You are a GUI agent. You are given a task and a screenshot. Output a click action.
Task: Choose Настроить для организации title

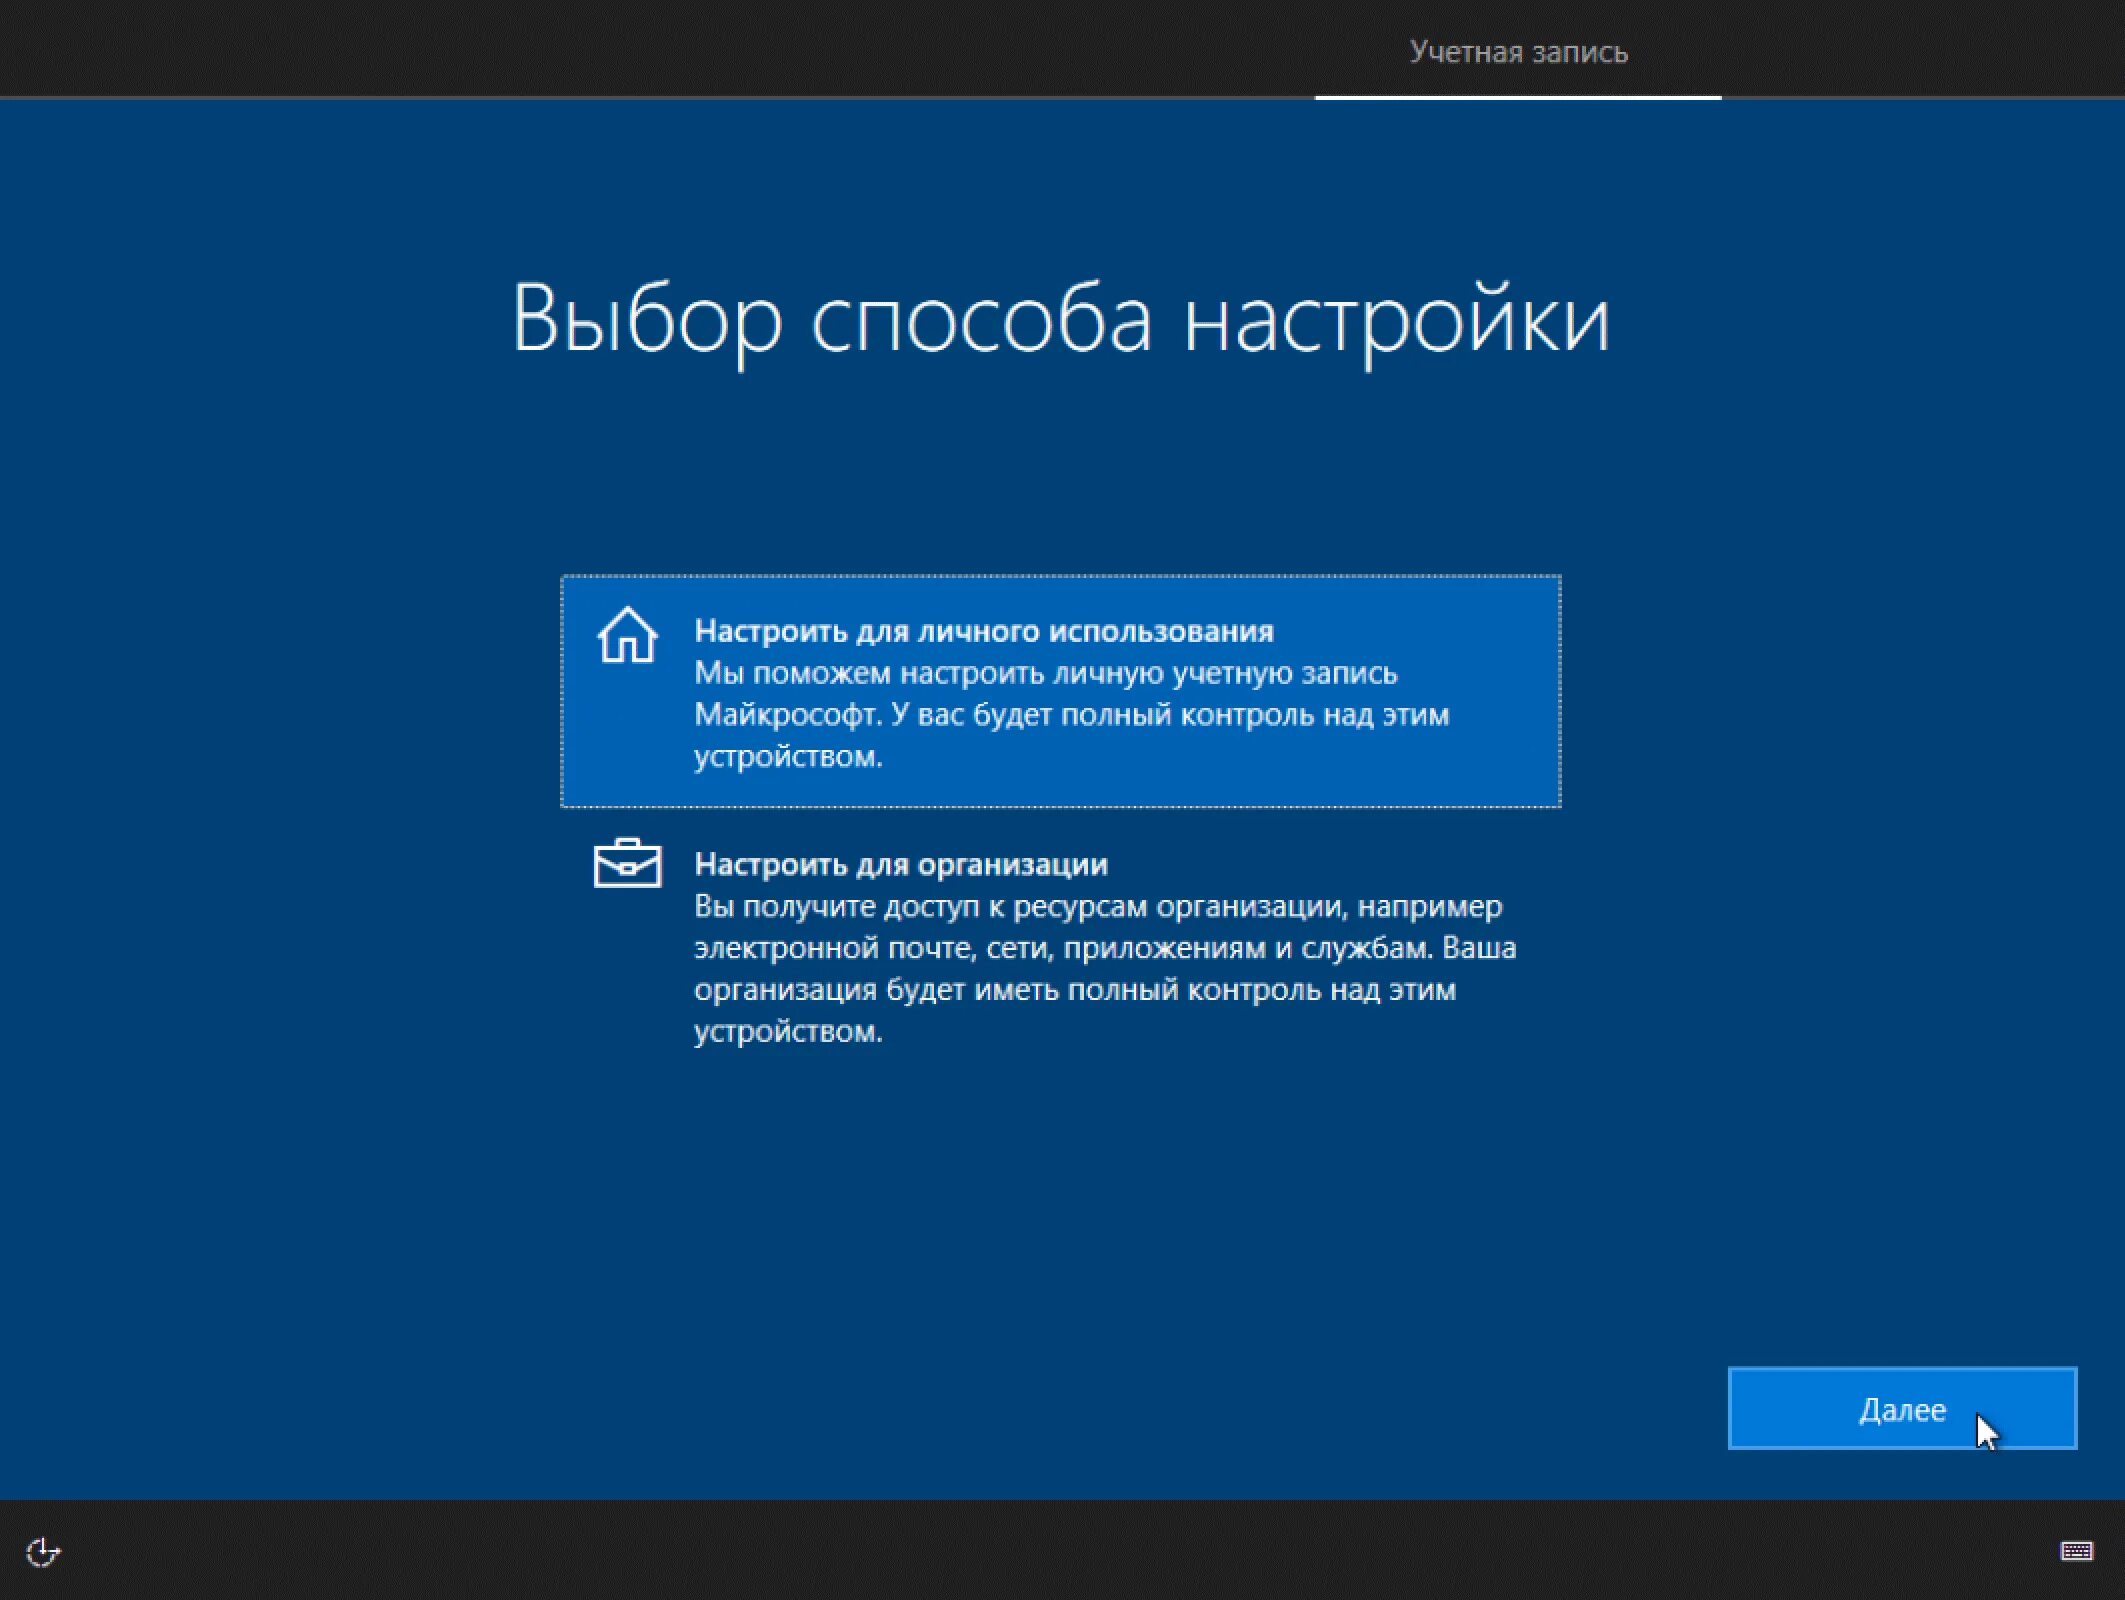(901, 864)
